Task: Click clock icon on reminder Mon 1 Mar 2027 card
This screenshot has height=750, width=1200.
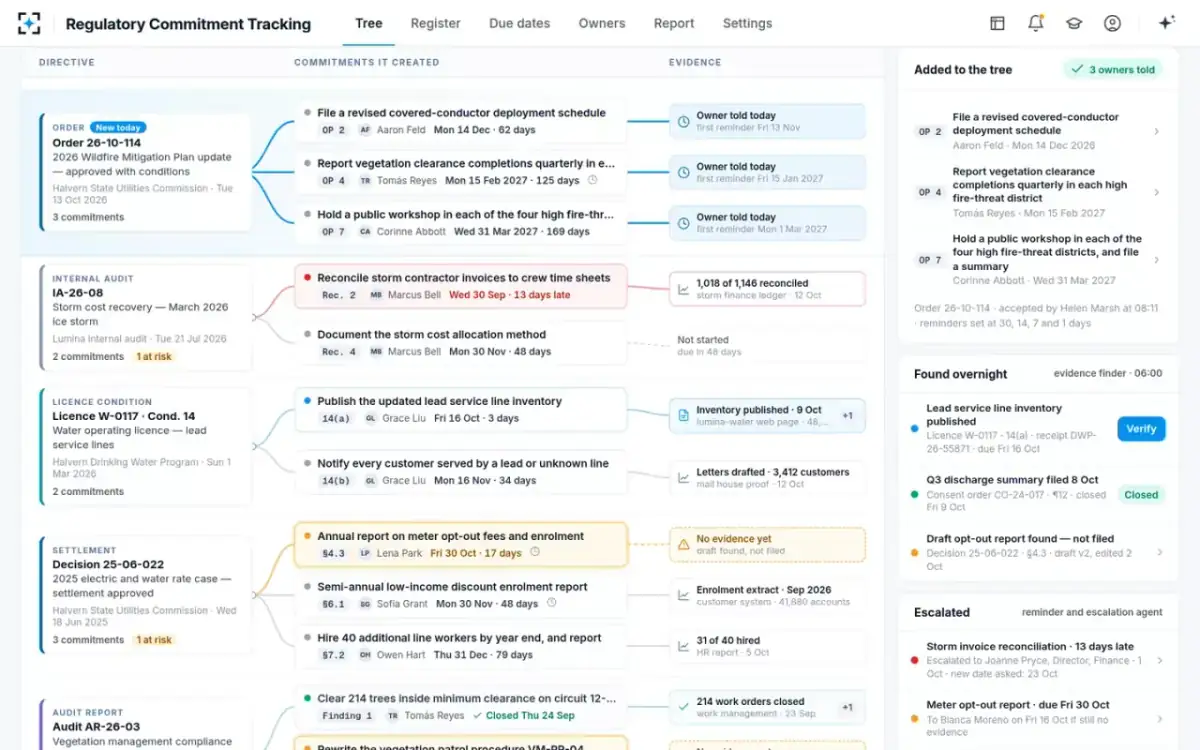Action: [683, 222]
